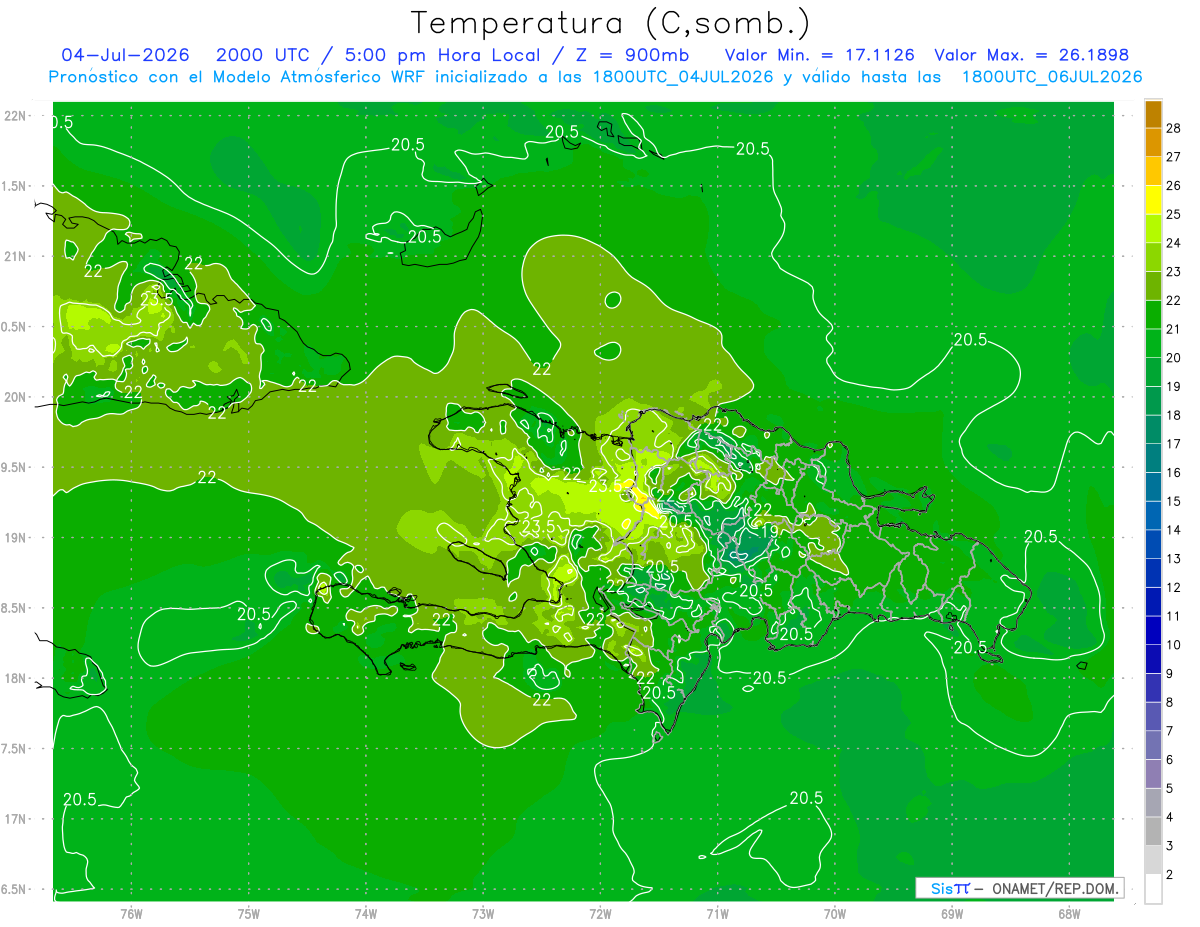The image size is (1200, 927).
Task: Click the date '04-Jul-2026' in header
Action: tap(126, 55)
